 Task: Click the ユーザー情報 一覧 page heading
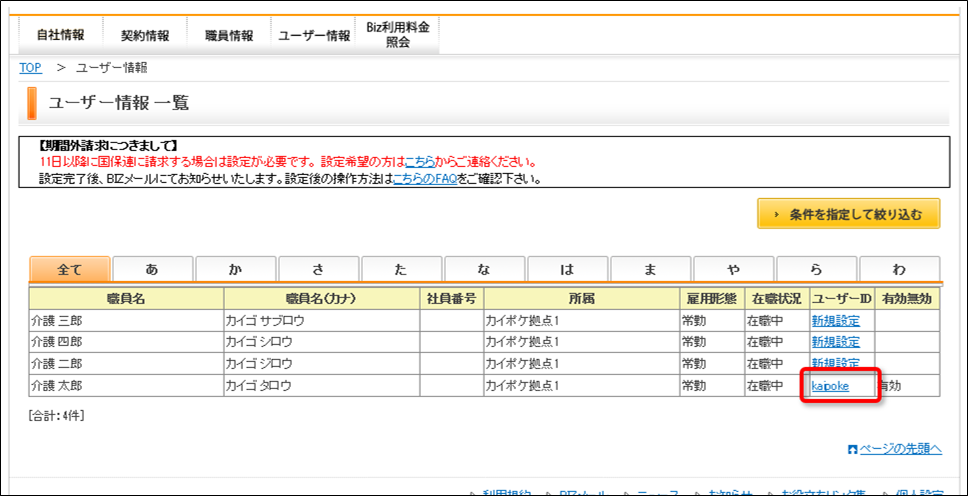click(x=119, y=103)
